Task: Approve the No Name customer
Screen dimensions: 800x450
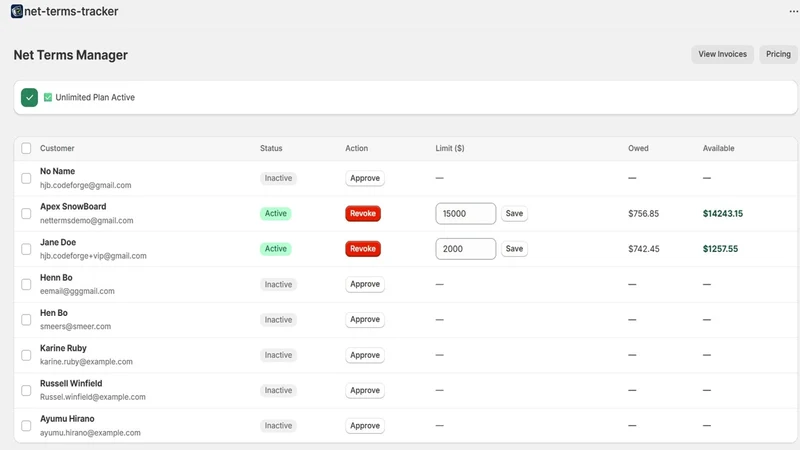Action: 365,178
